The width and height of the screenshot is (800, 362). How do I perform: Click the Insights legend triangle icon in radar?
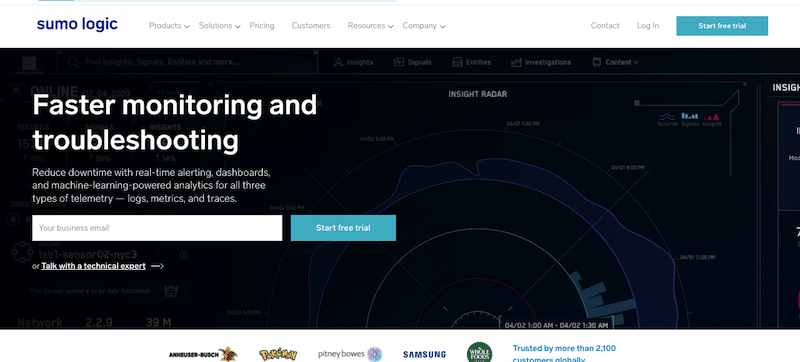712,116
